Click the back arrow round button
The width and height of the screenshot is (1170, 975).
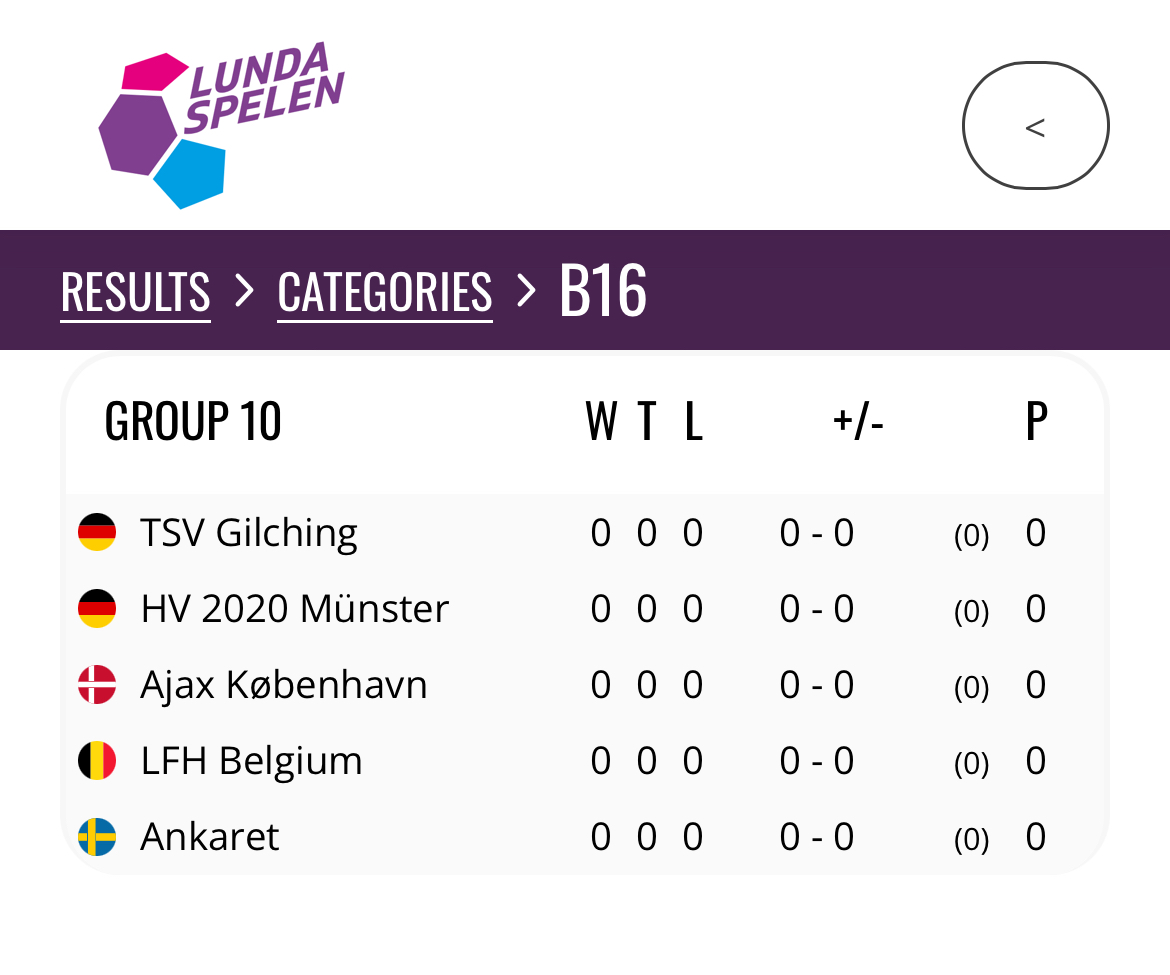point(1036,125)
